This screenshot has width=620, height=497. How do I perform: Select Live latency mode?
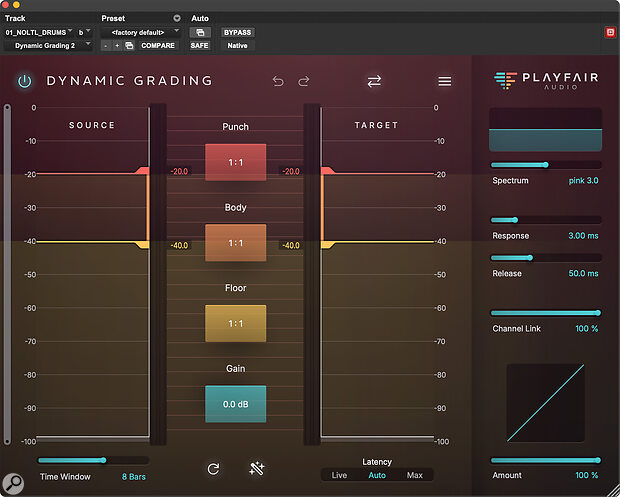(339, 475)
